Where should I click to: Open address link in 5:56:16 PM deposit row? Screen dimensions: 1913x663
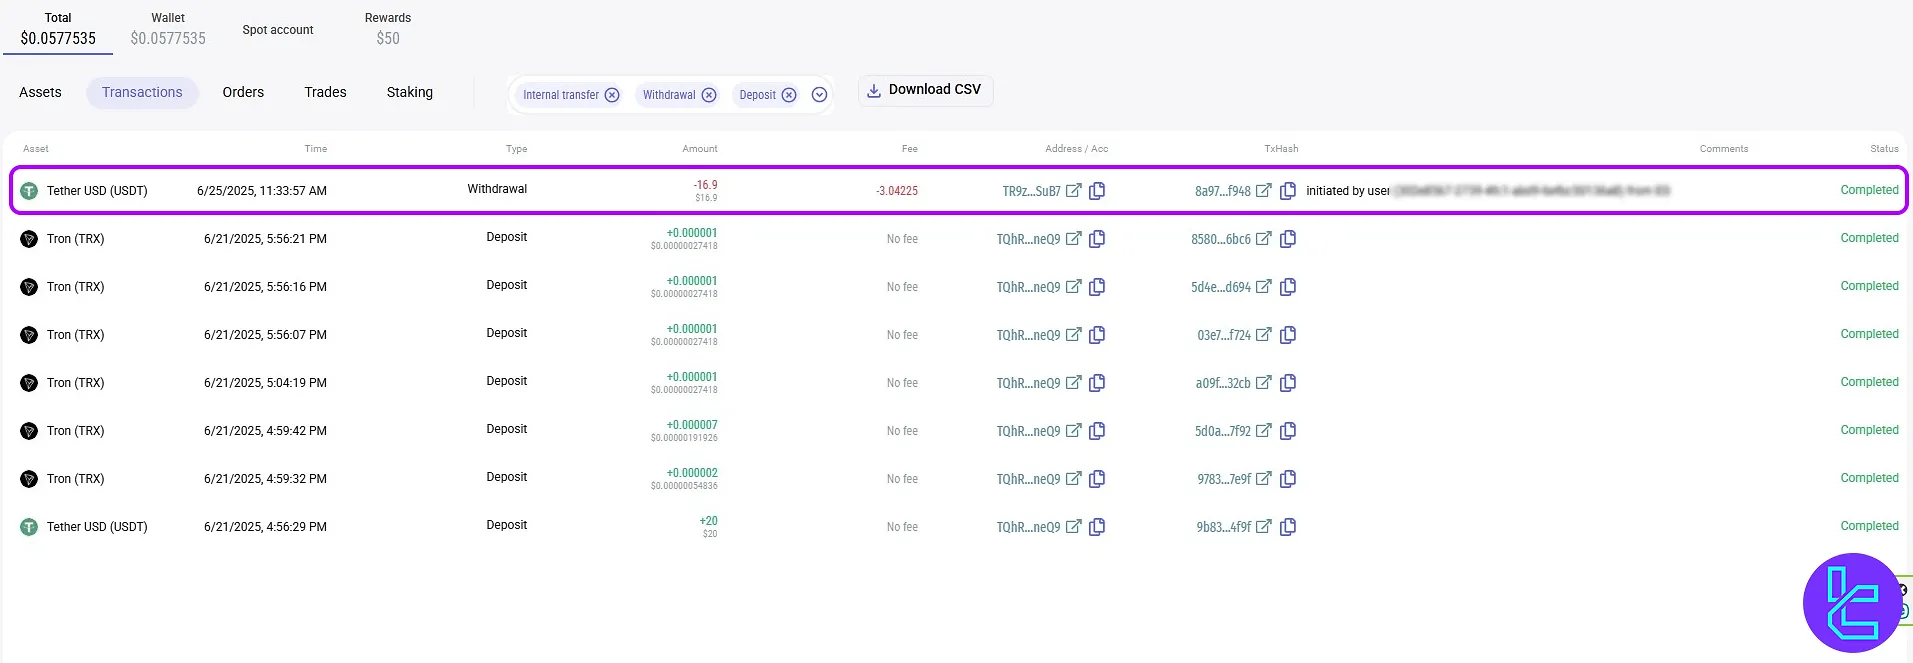tap(1073, 286)
